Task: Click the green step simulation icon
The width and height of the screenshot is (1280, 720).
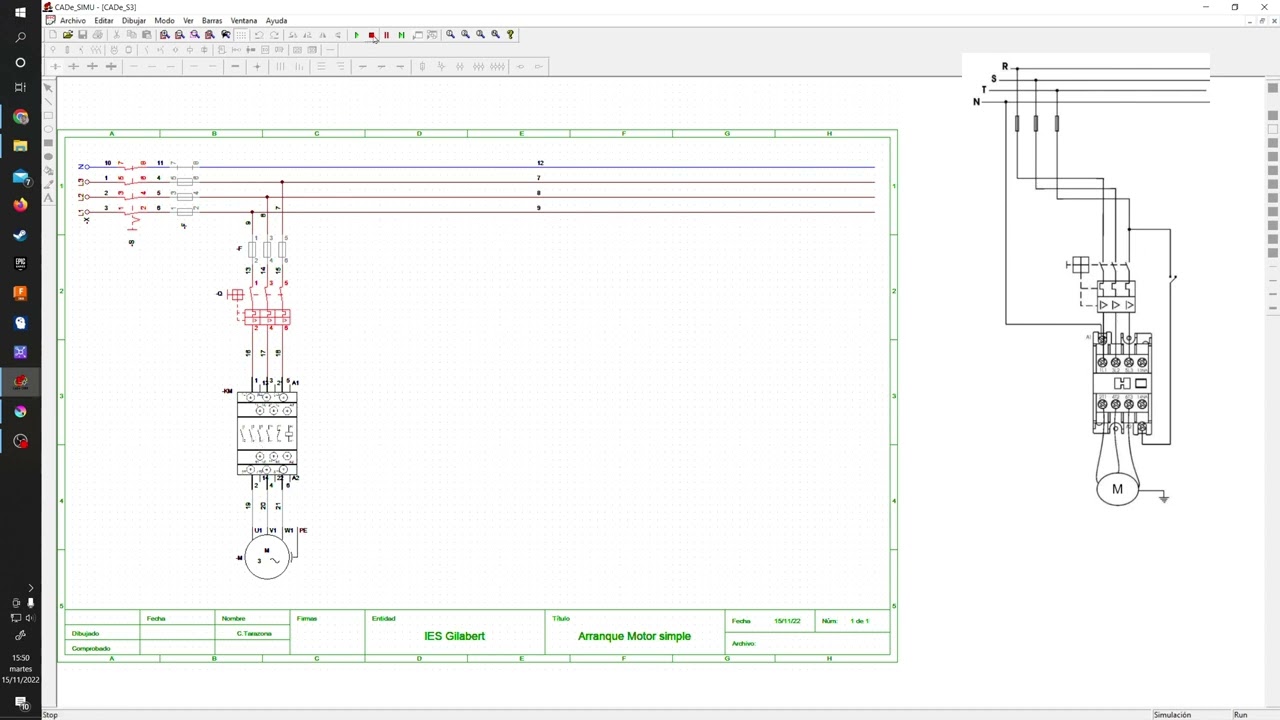Action: (401, 35)
